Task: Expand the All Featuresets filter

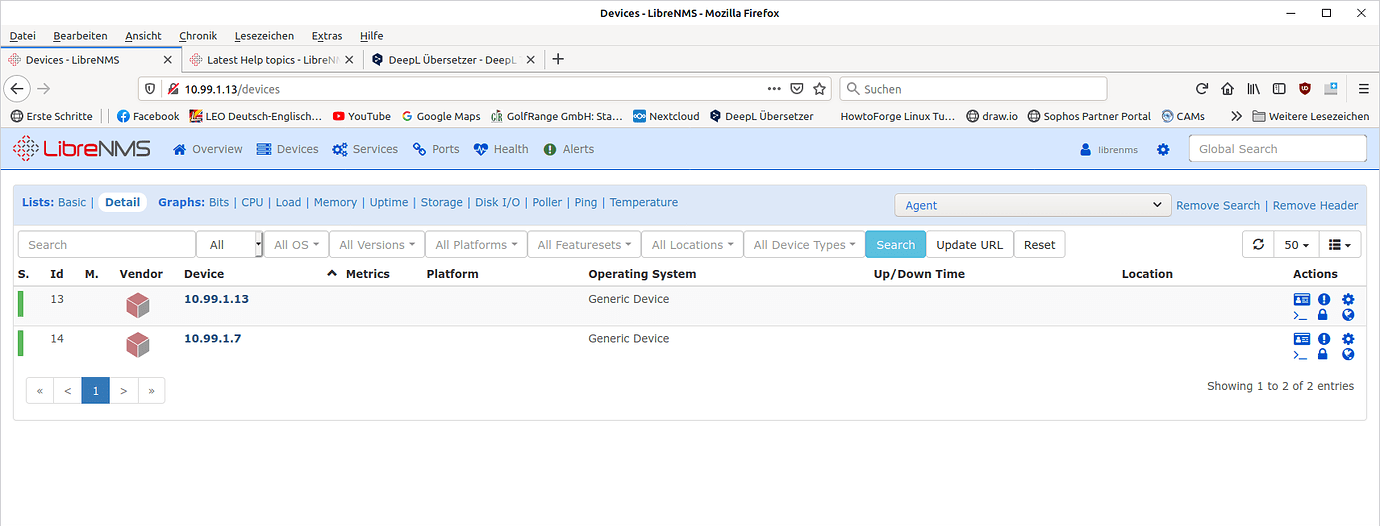Action: (584, 245)
